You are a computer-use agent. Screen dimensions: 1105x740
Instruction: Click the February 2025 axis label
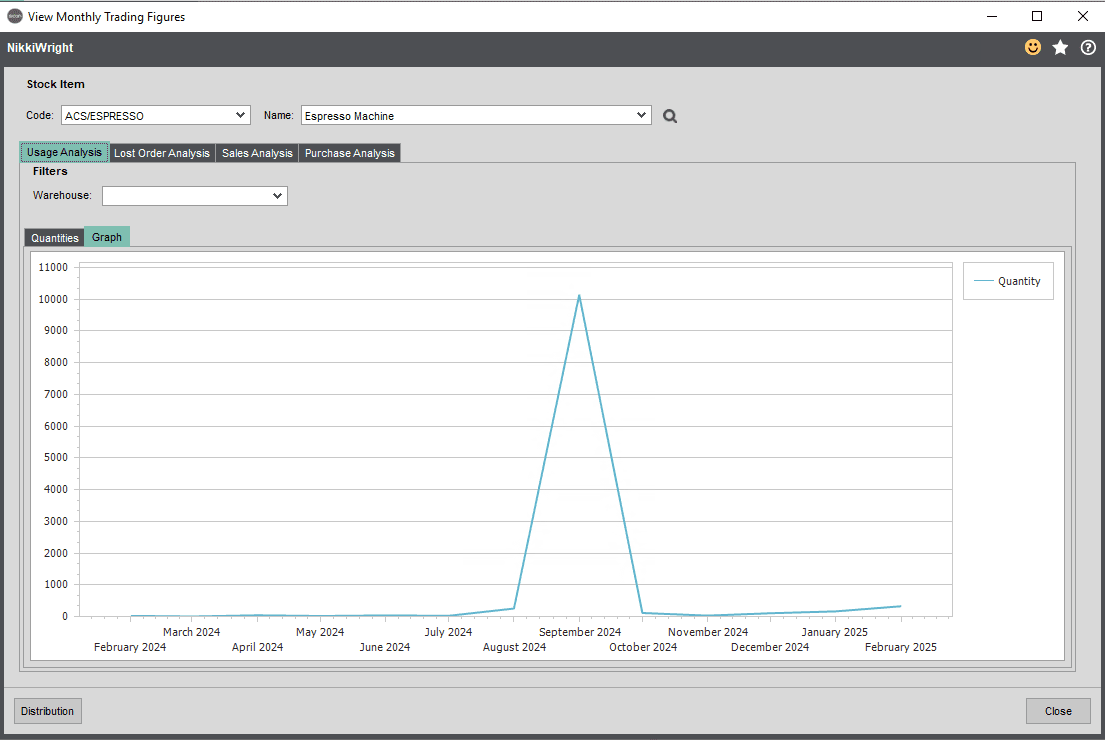[x=901, y=647]
